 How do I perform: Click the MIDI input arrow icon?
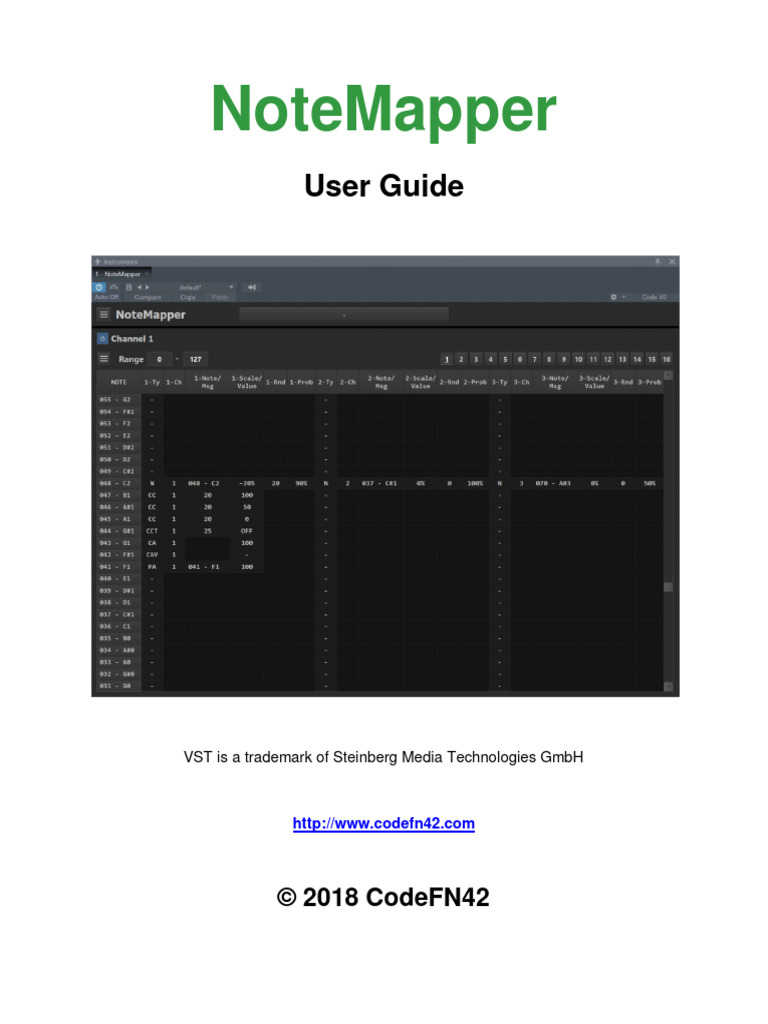click(x=251, y=287)
